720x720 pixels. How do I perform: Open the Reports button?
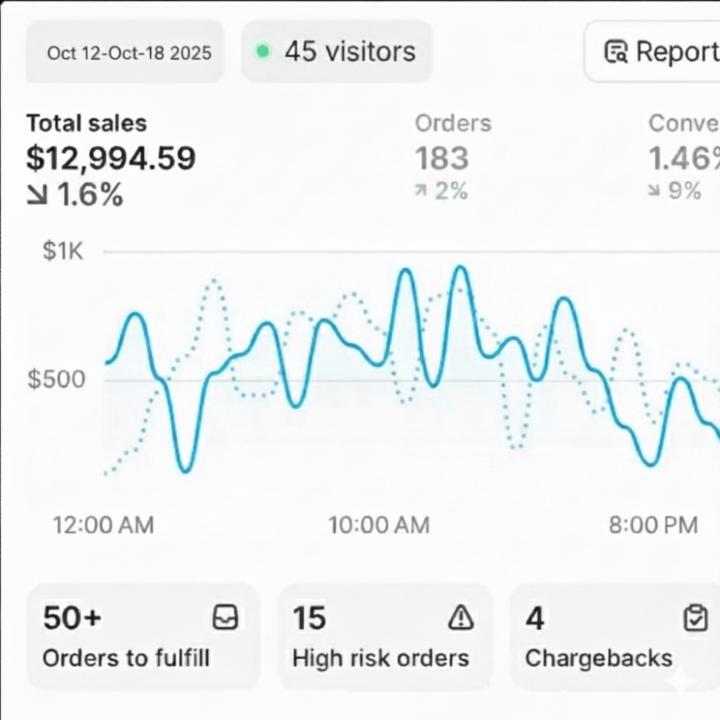(655, 51)
